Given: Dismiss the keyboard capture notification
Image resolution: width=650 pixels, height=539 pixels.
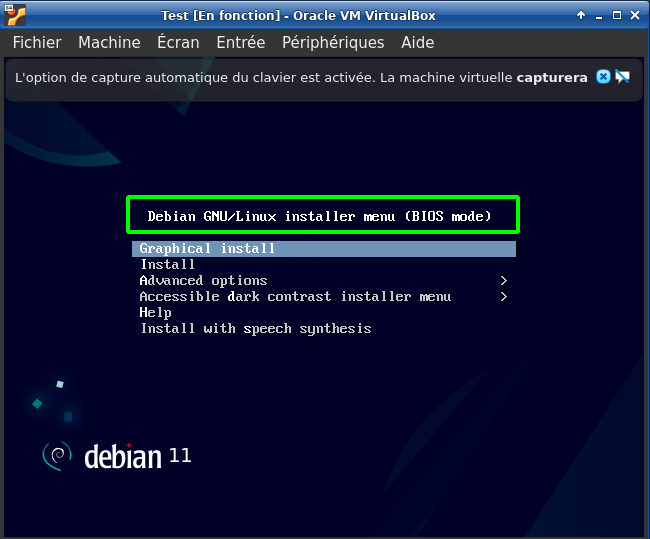Looking at the screenshot, I should [603, 77].
